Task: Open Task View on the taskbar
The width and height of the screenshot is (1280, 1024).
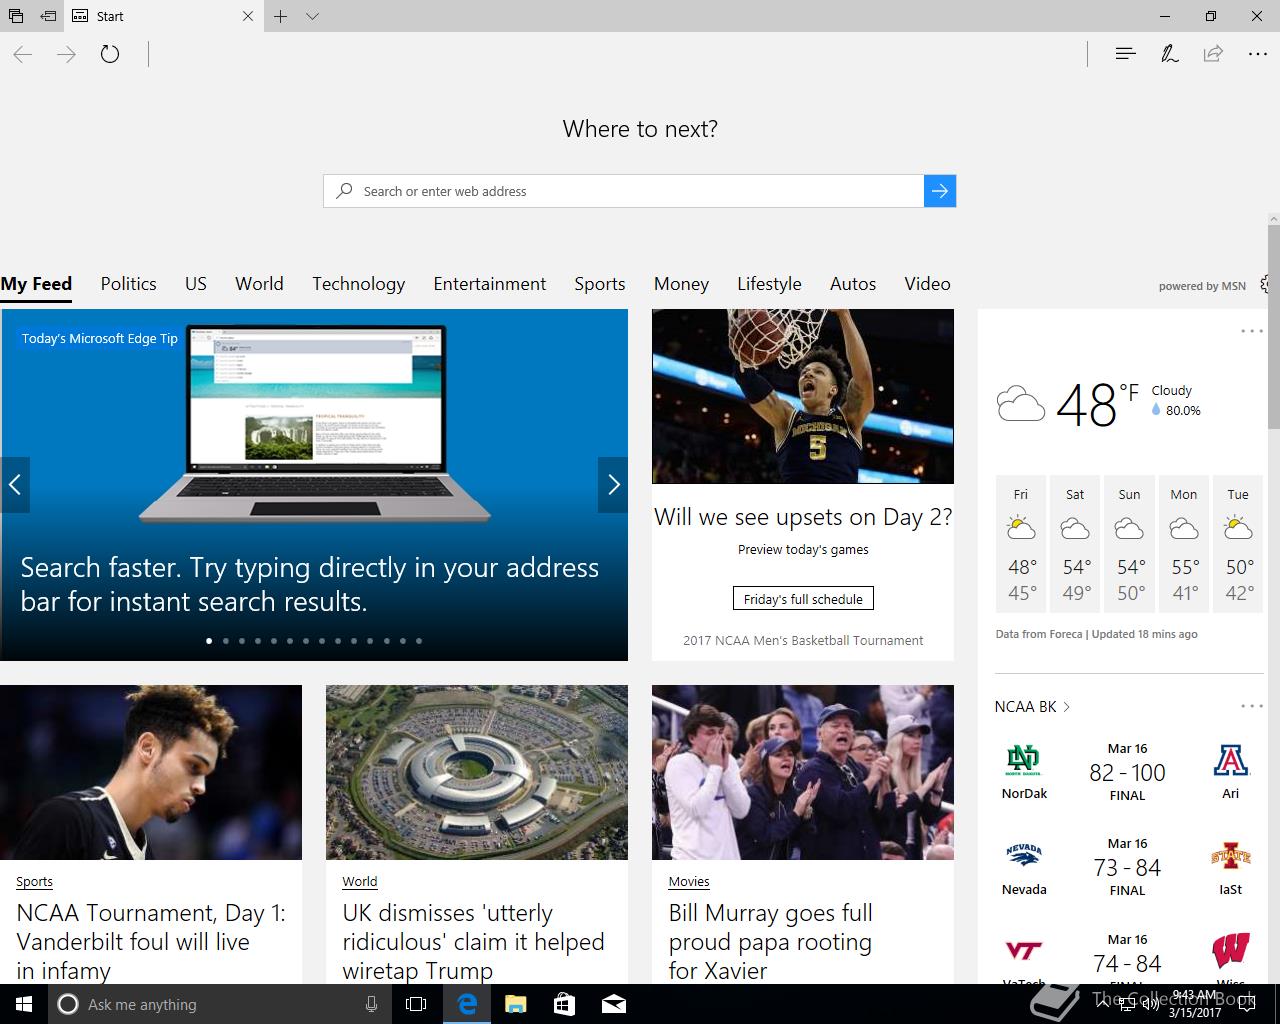Action: 416,1004
